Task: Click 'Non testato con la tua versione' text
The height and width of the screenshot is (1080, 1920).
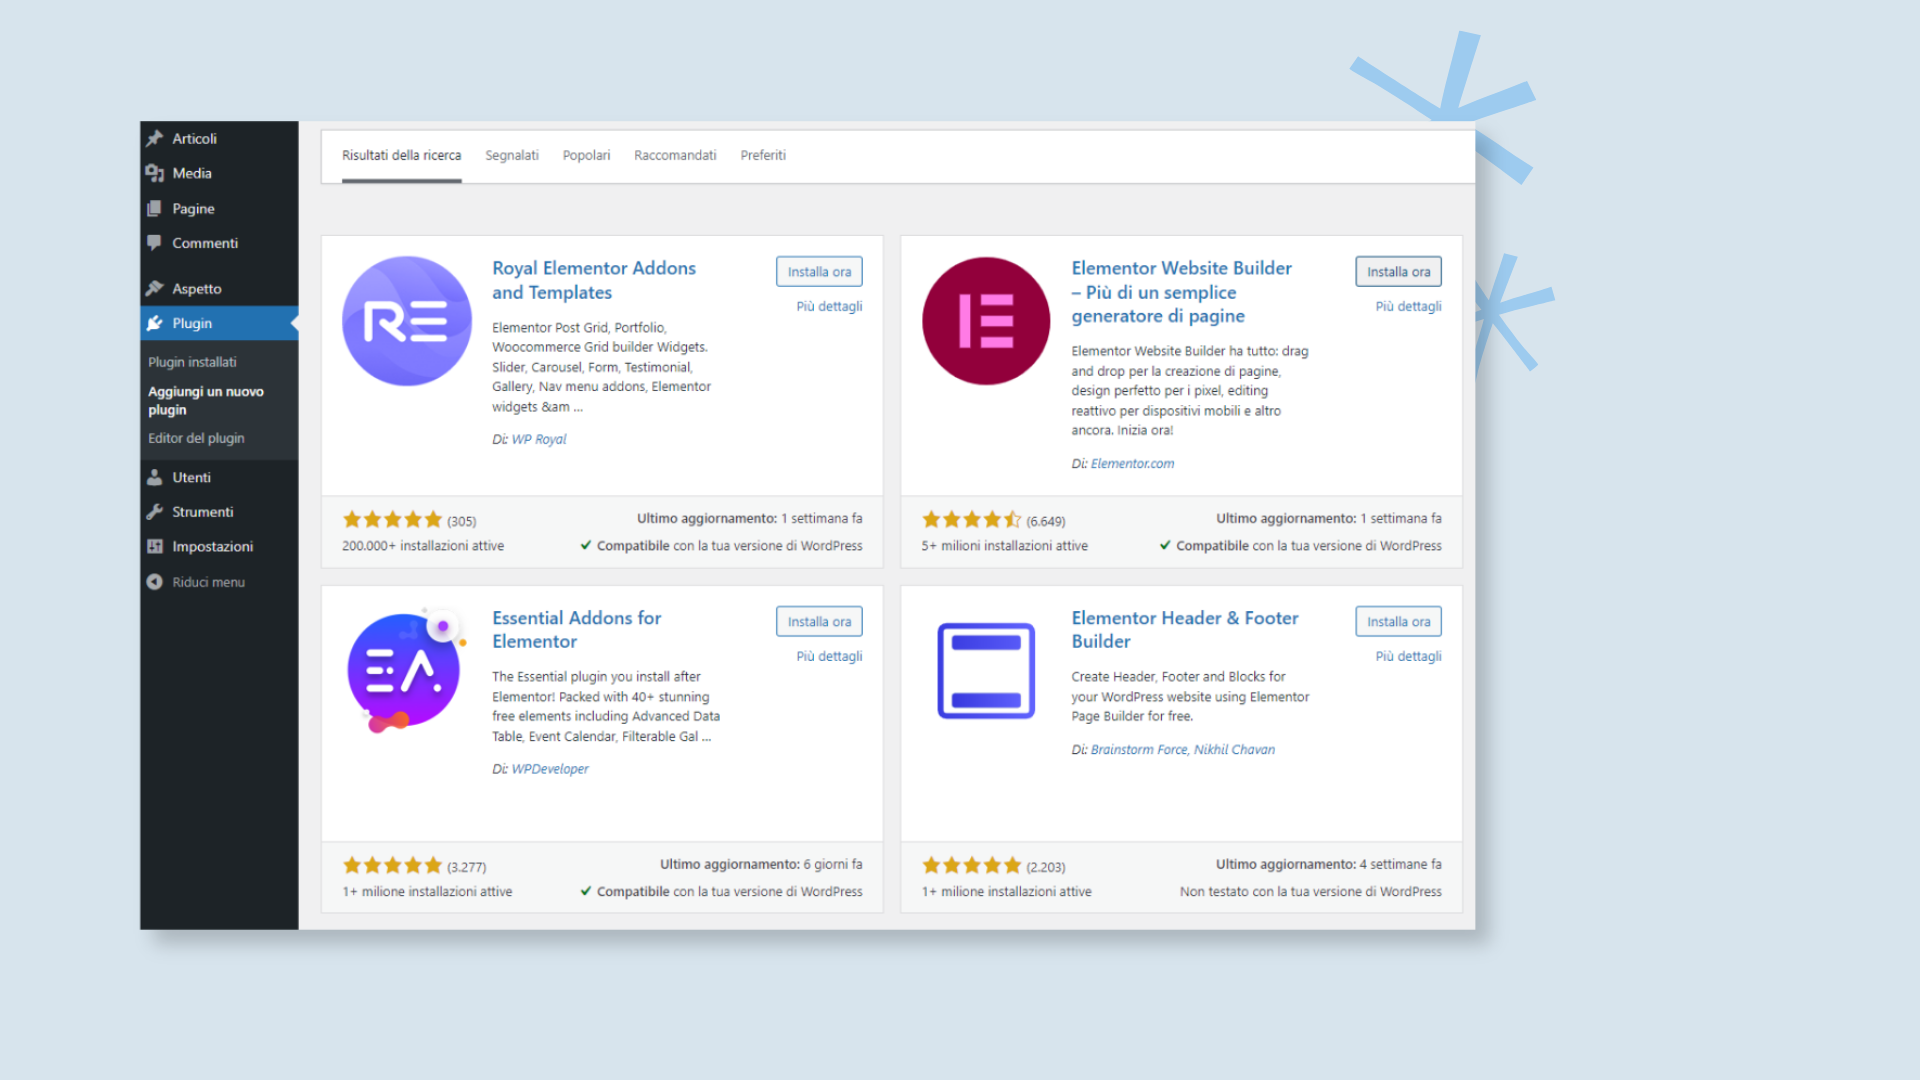Action: pyautogui.click(x=1310, y=892)
